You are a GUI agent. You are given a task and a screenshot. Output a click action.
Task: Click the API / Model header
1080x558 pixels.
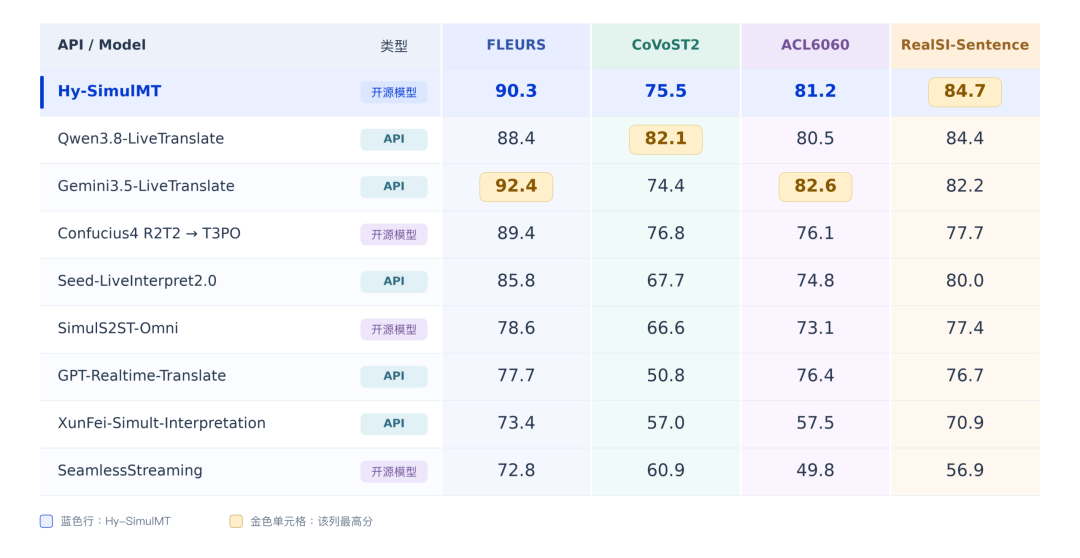[x=102, y=45]
